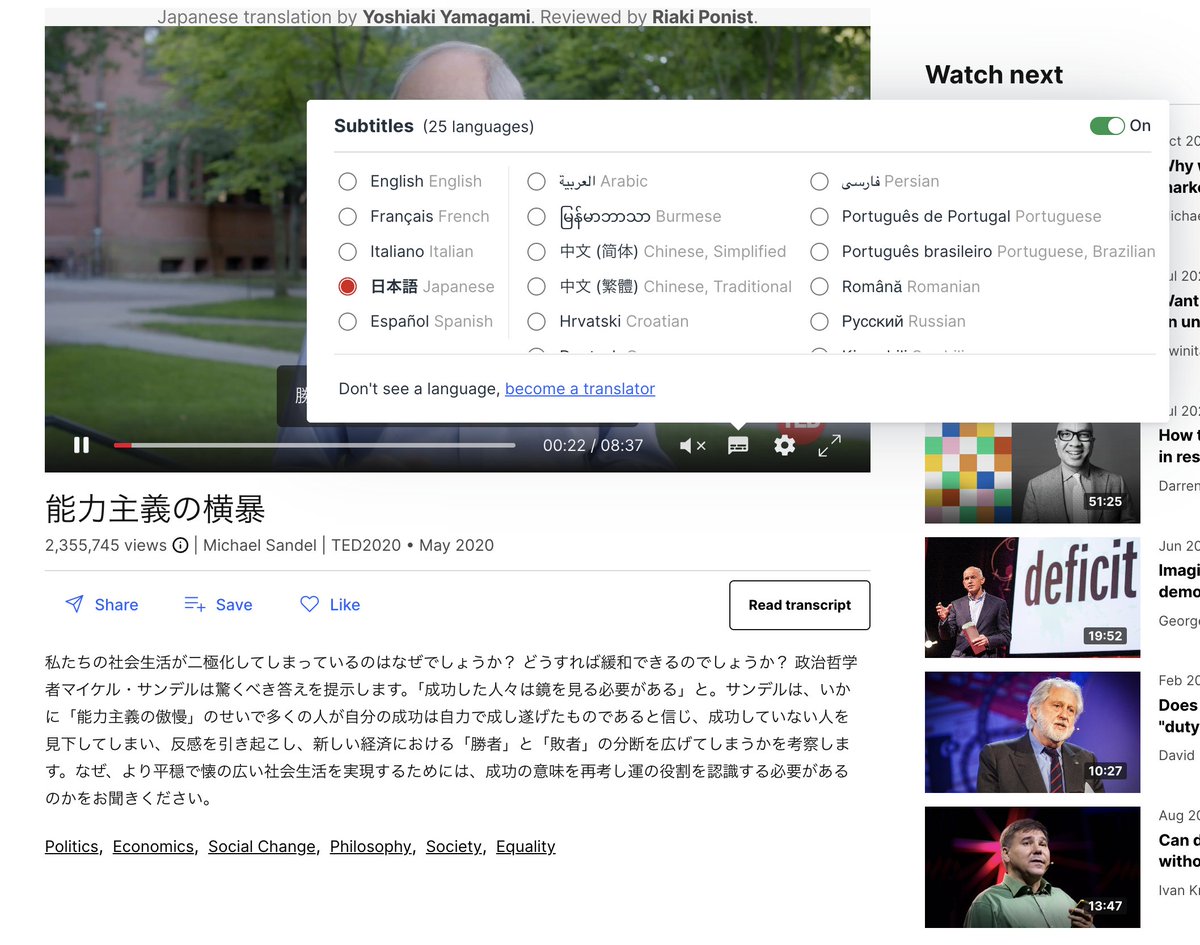This screenshot has width=1200, height=945.
Task: Unmute the video volume icon
Action: coord(692,446)
